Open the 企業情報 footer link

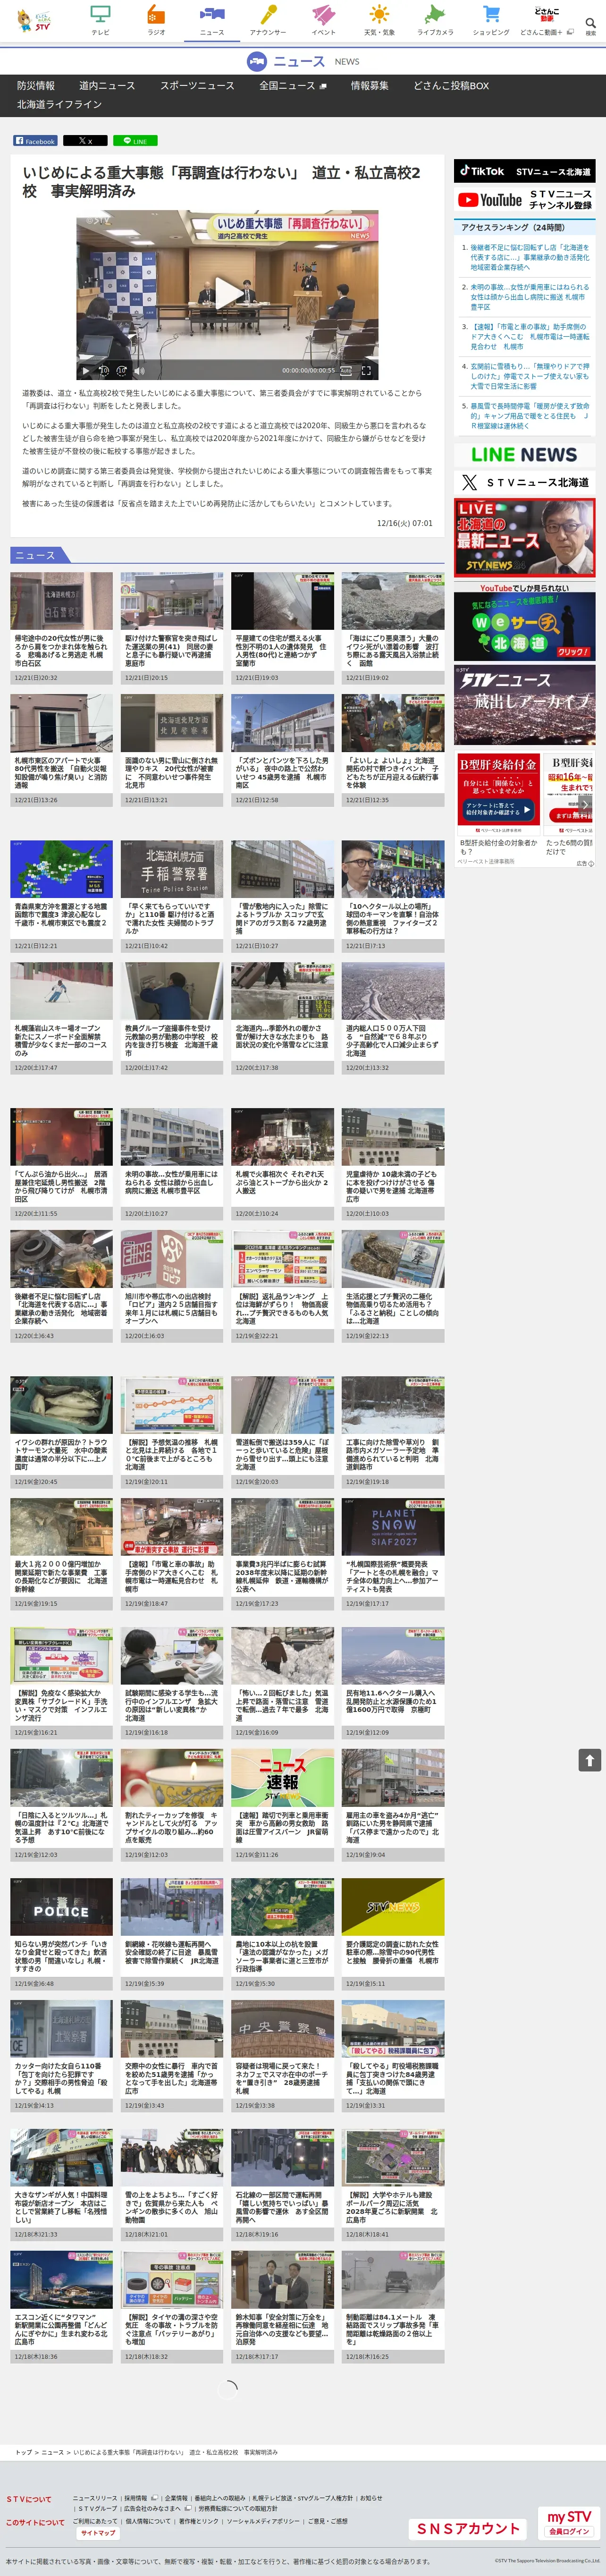click(x=176, y=2497)
